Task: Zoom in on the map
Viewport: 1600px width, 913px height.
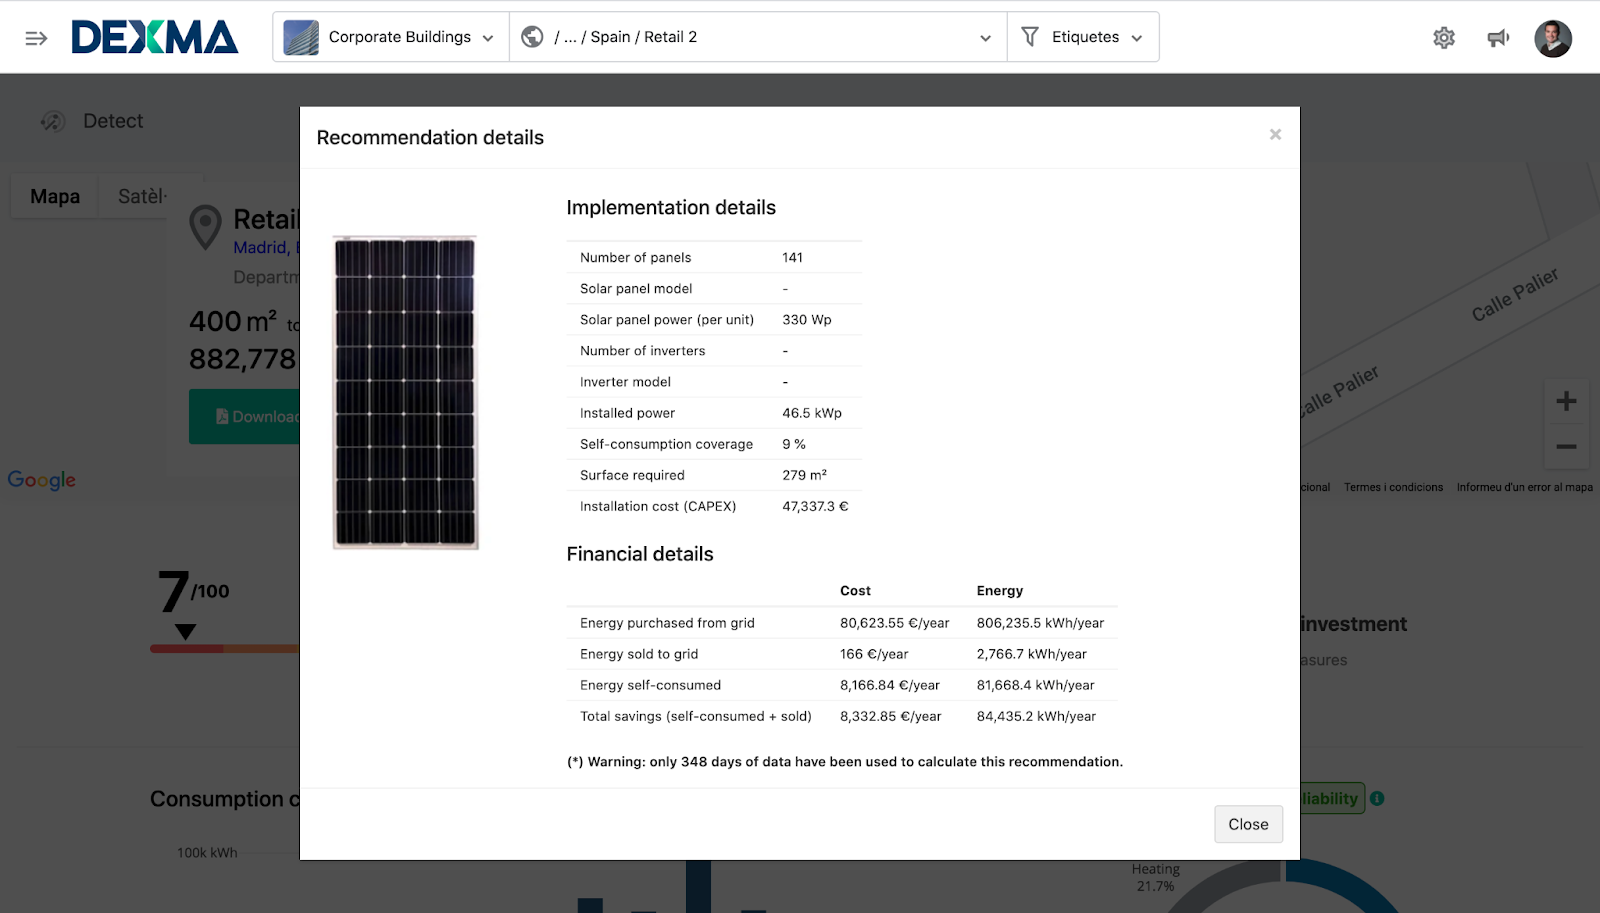Action: pyautogui.click(x=1566, y=401)
